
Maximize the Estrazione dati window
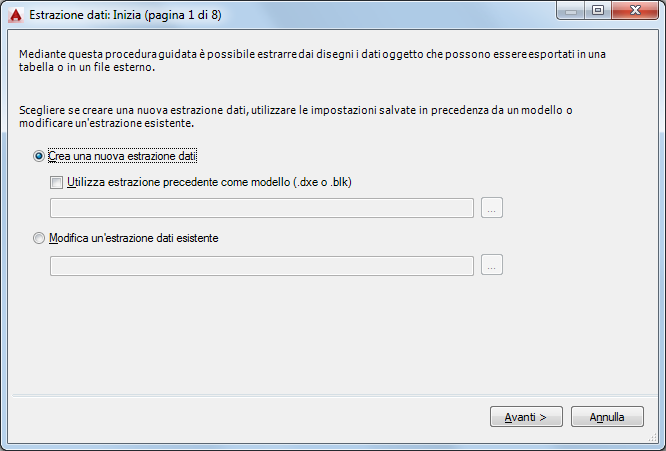[599, 11]
